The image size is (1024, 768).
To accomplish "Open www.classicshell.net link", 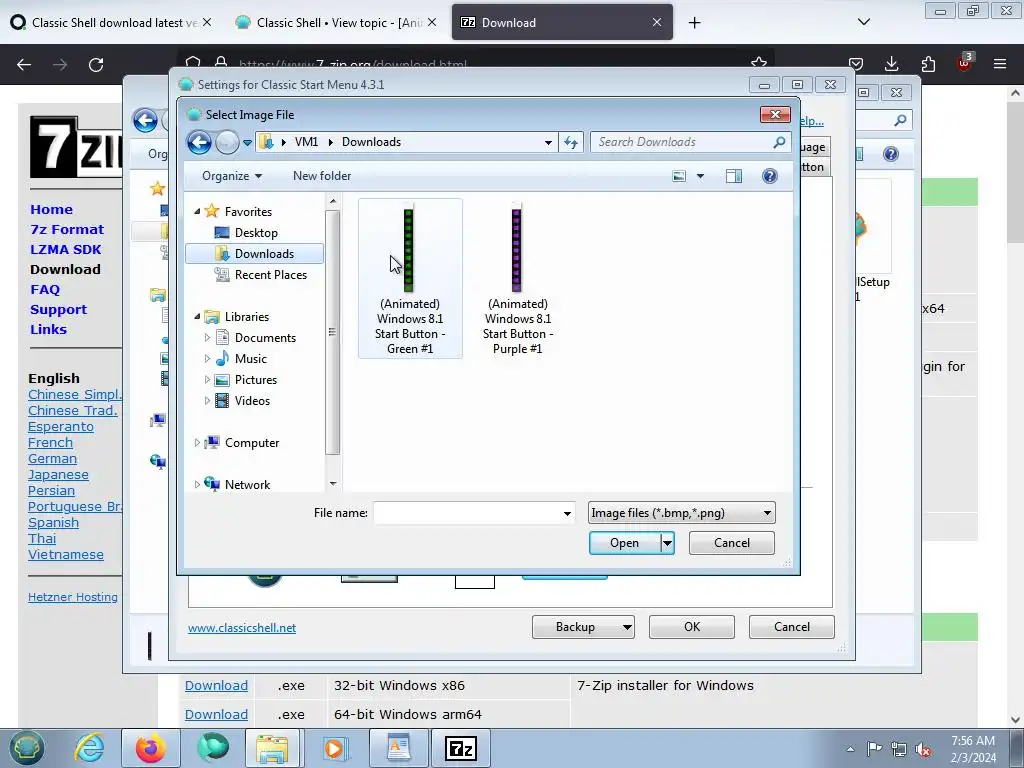I will (242, 628).
